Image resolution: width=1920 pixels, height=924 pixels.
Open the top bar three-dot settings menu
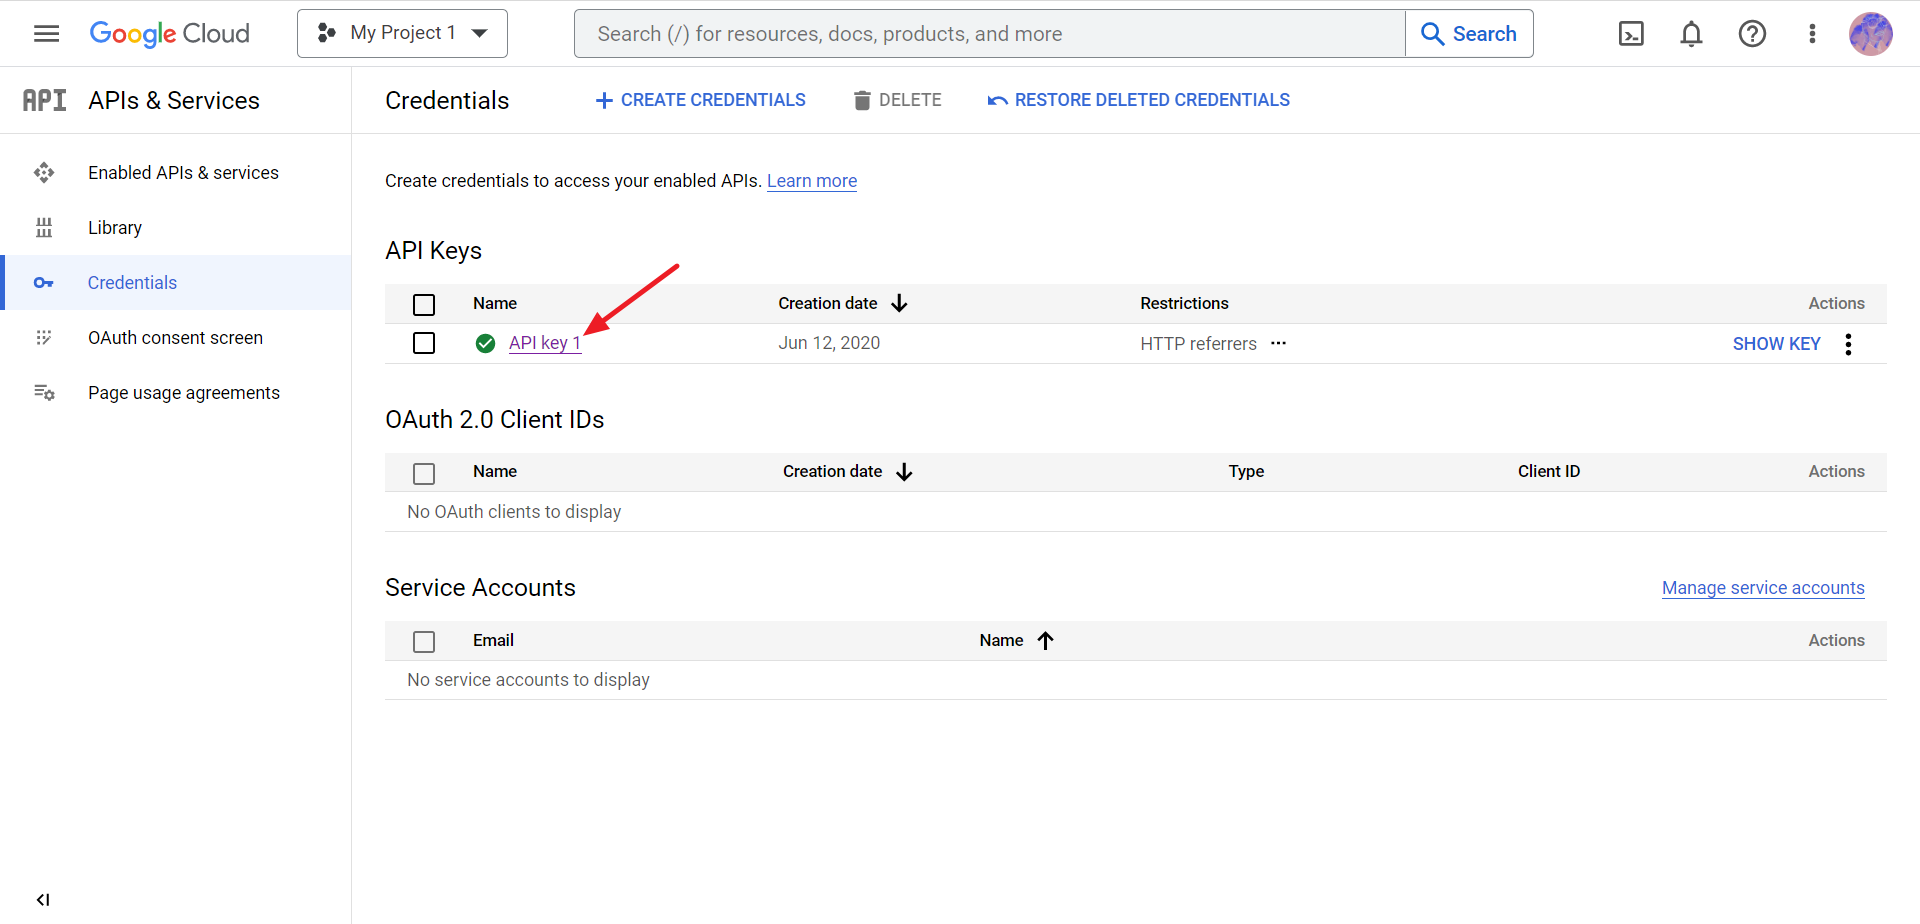coord(1812,34)
